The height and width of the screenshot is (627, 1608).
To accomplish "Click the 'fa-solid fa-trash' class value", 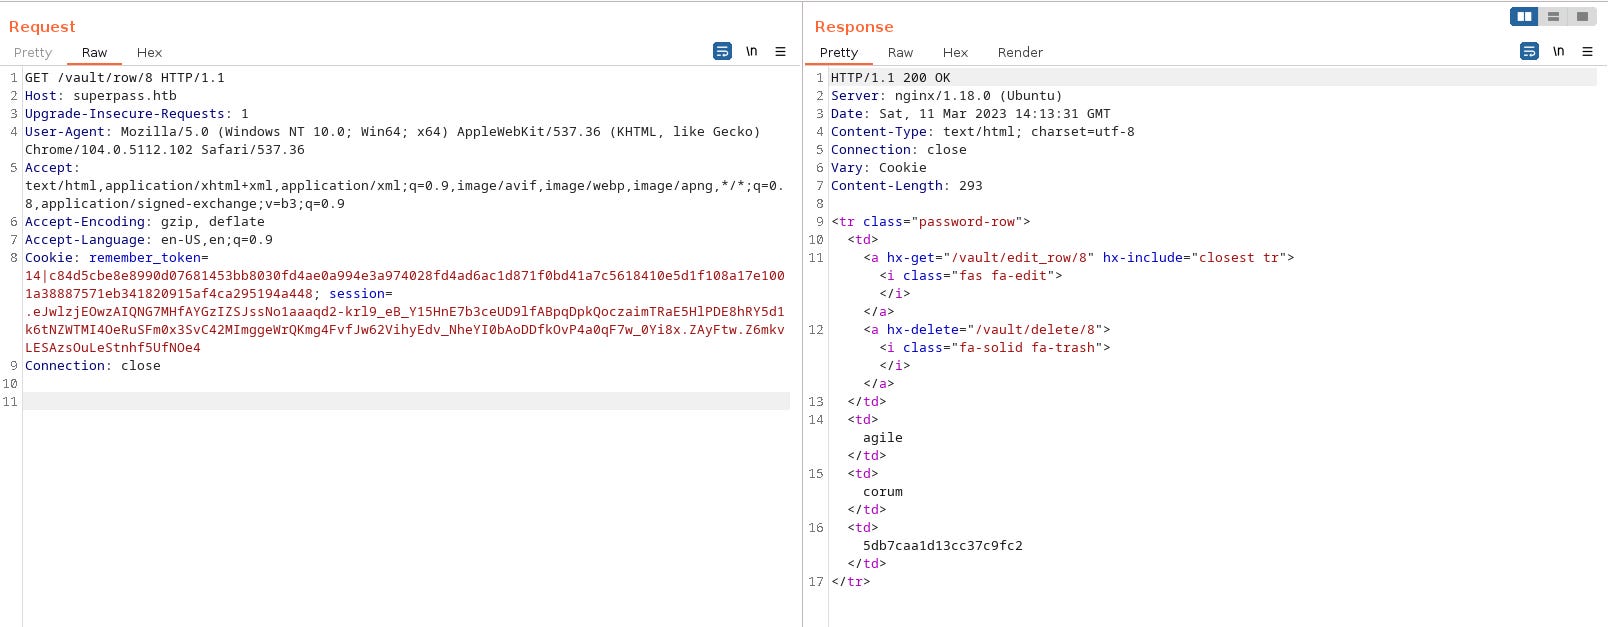I will tap(1027, 348).
